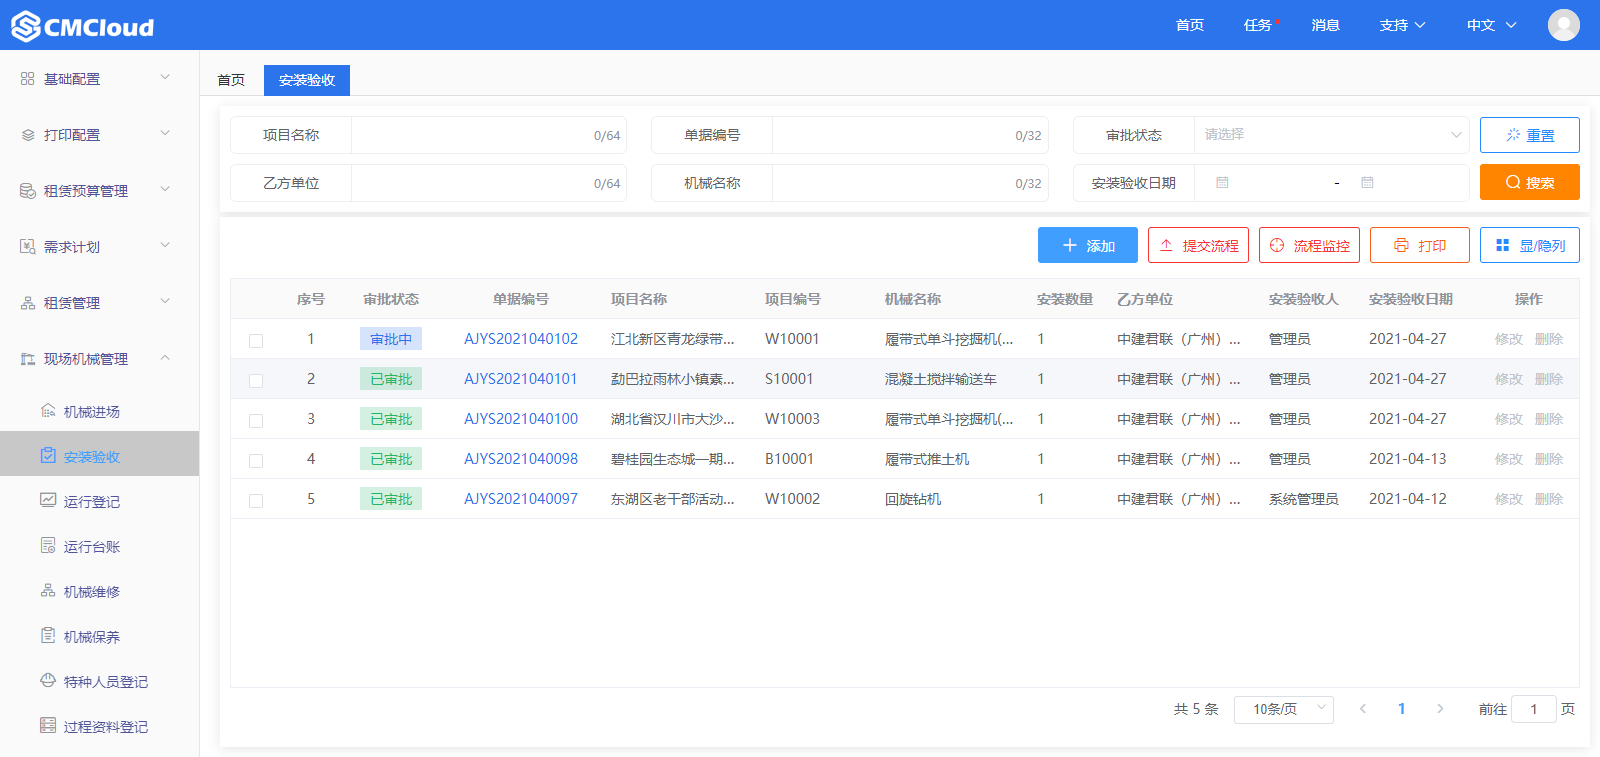Click the grid icon in 显/隐列
1600x757 pixels.
tap(1502, 245)
